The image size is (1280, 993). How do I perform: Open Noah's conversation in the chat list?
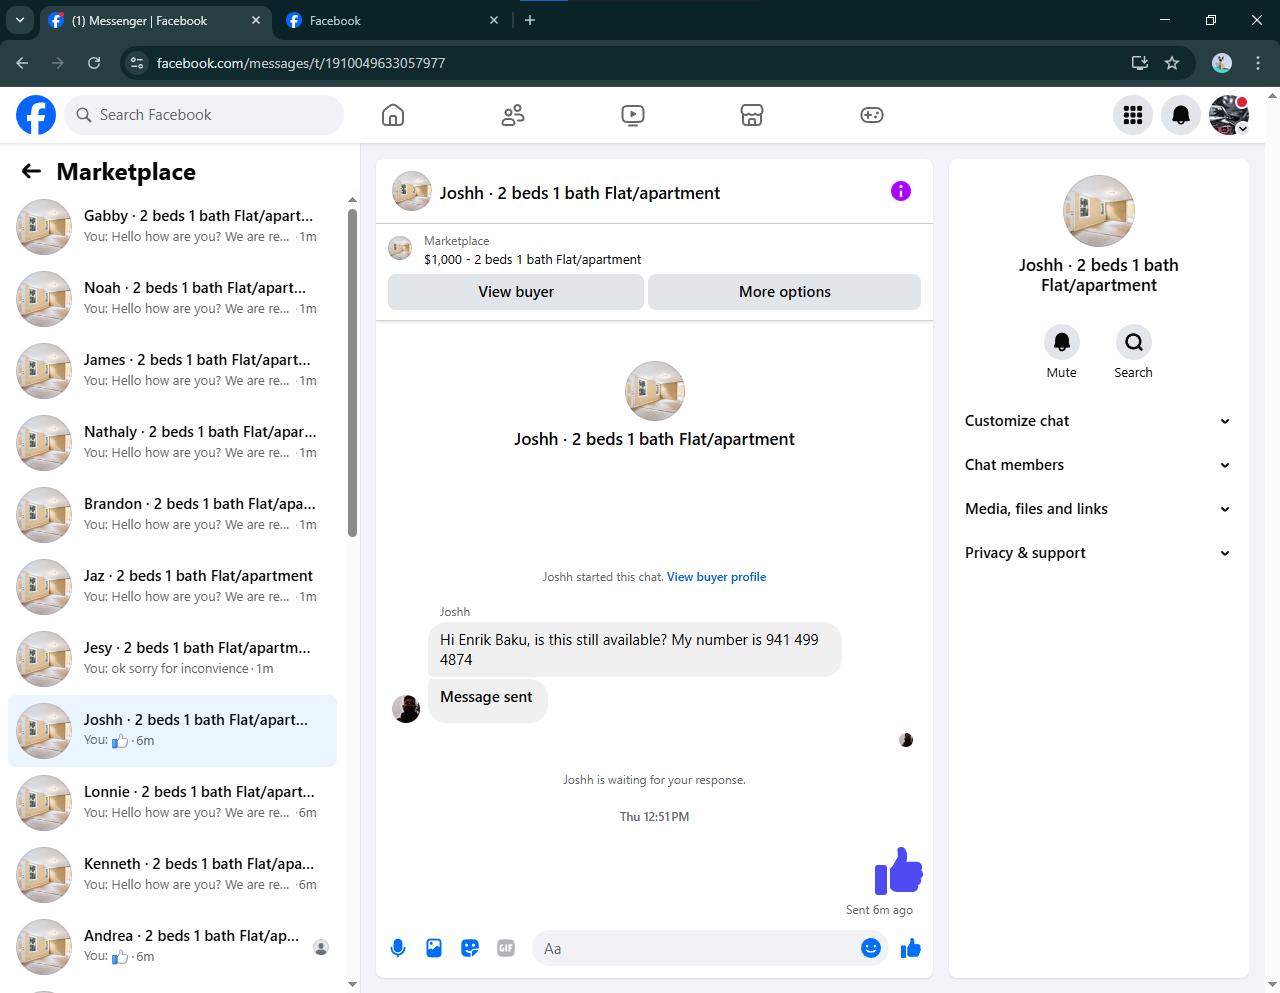pyautogui.click(x=172, y=299)
